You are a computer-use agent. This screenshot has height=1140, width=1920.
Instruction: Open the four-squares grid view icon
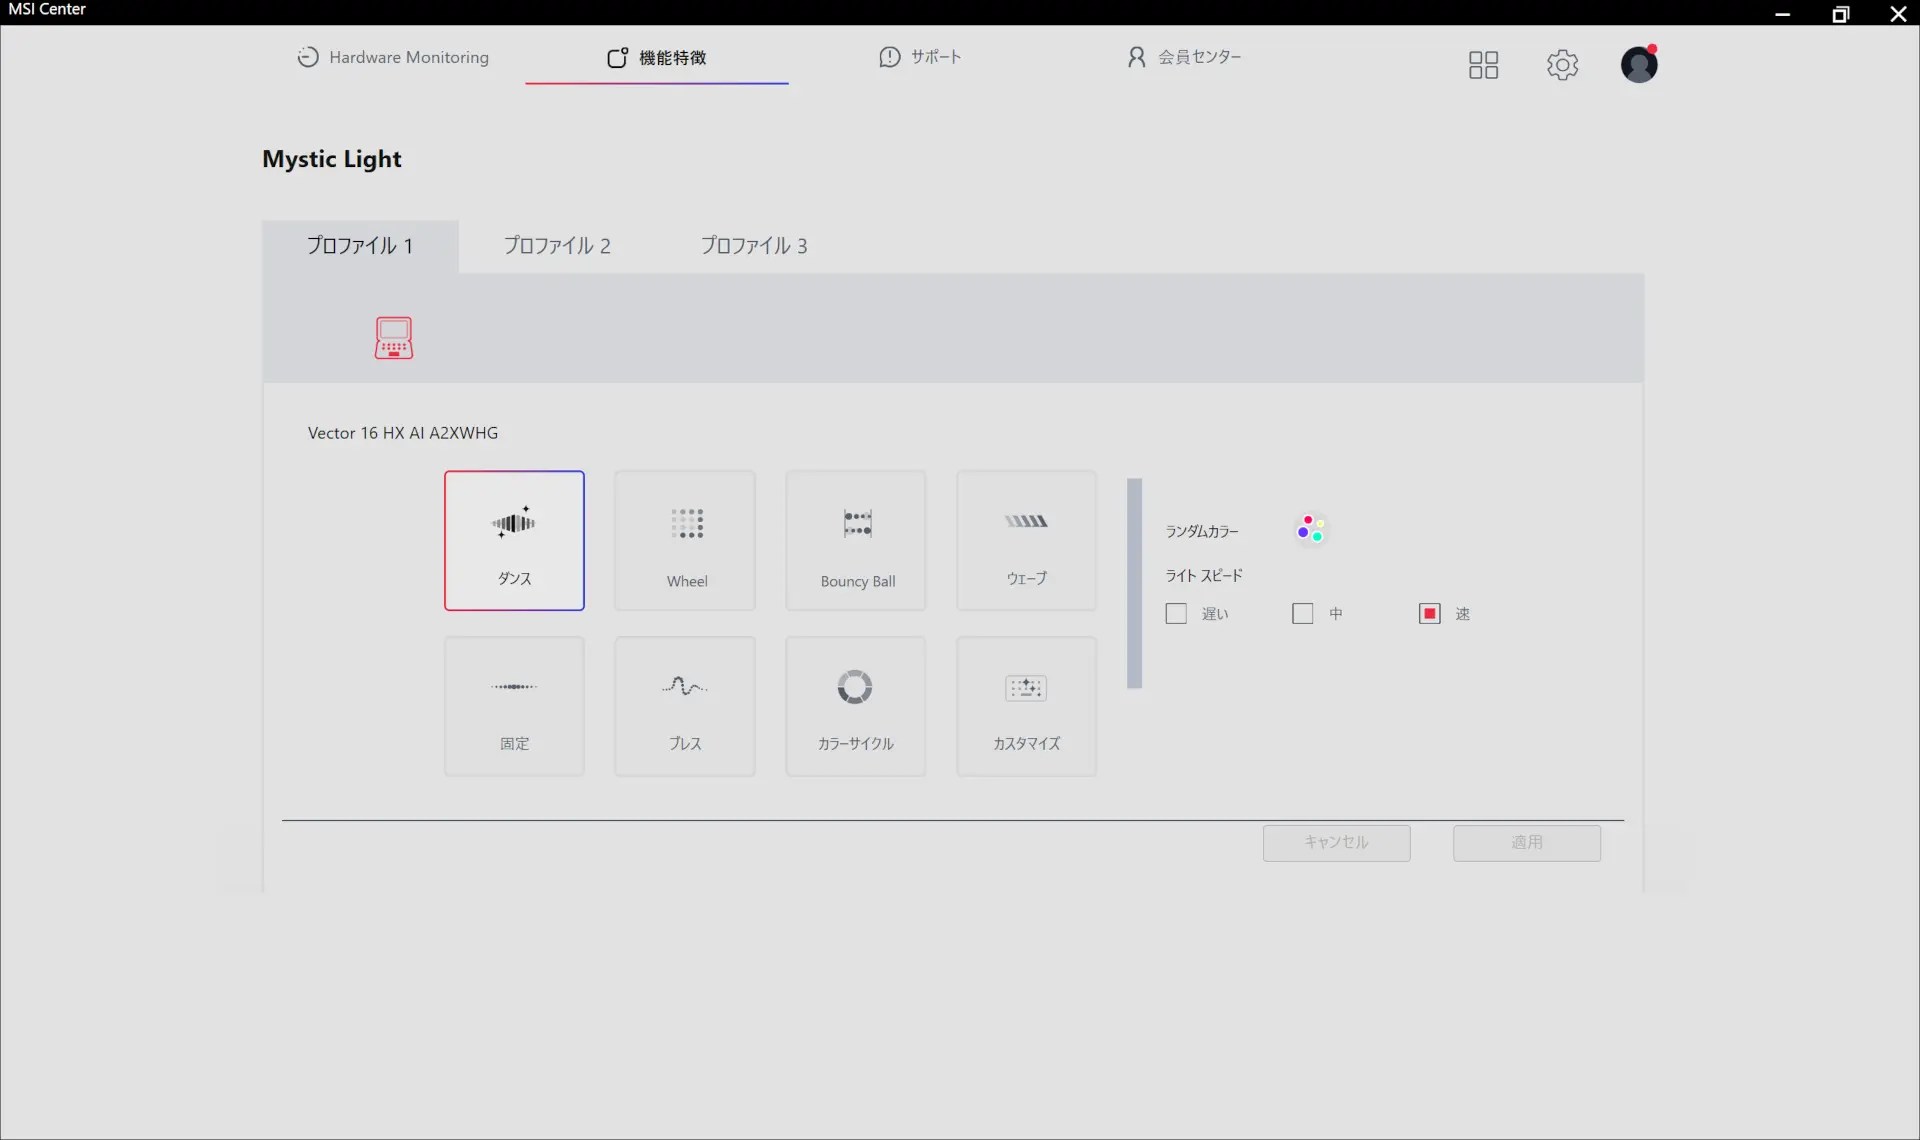click(x=1483, y=65)
